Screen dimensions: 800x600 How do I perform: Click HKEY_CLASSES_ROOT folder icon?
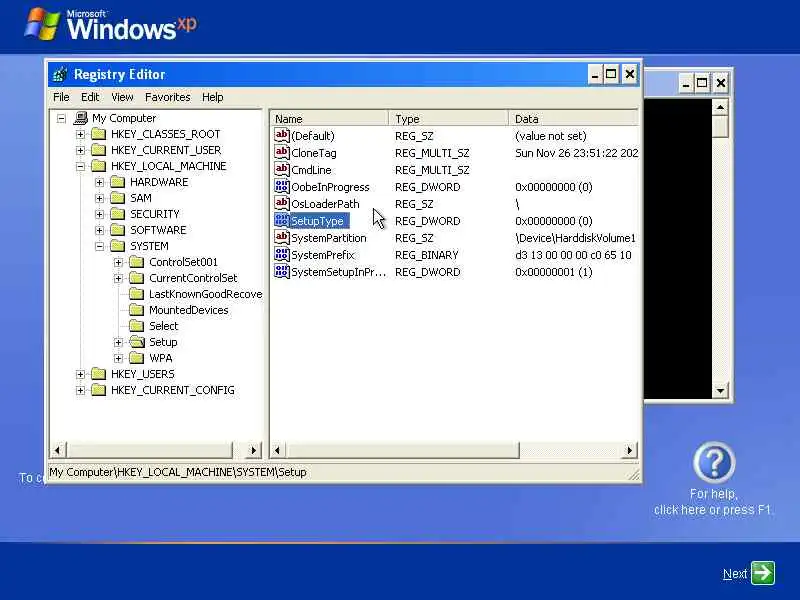point(98,134)
